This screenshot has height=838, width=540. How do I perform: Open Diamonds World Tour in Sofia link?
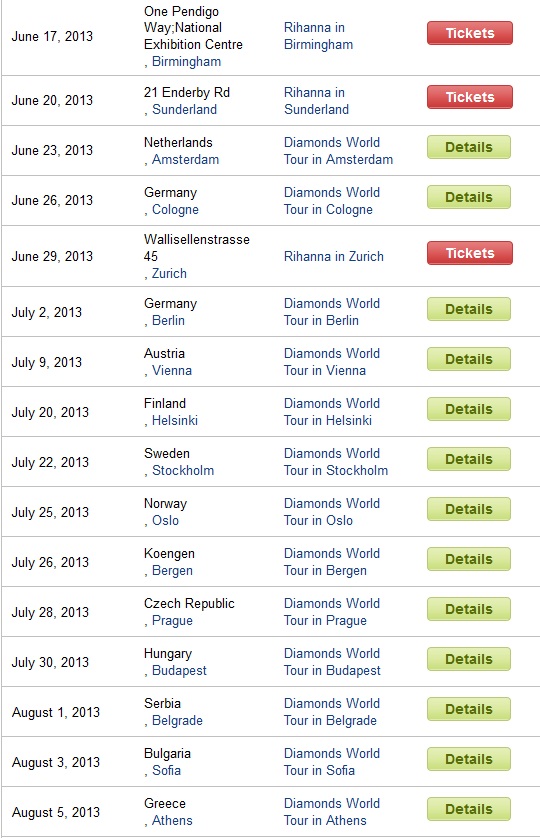pyautogui.click(x=332, y=762)
